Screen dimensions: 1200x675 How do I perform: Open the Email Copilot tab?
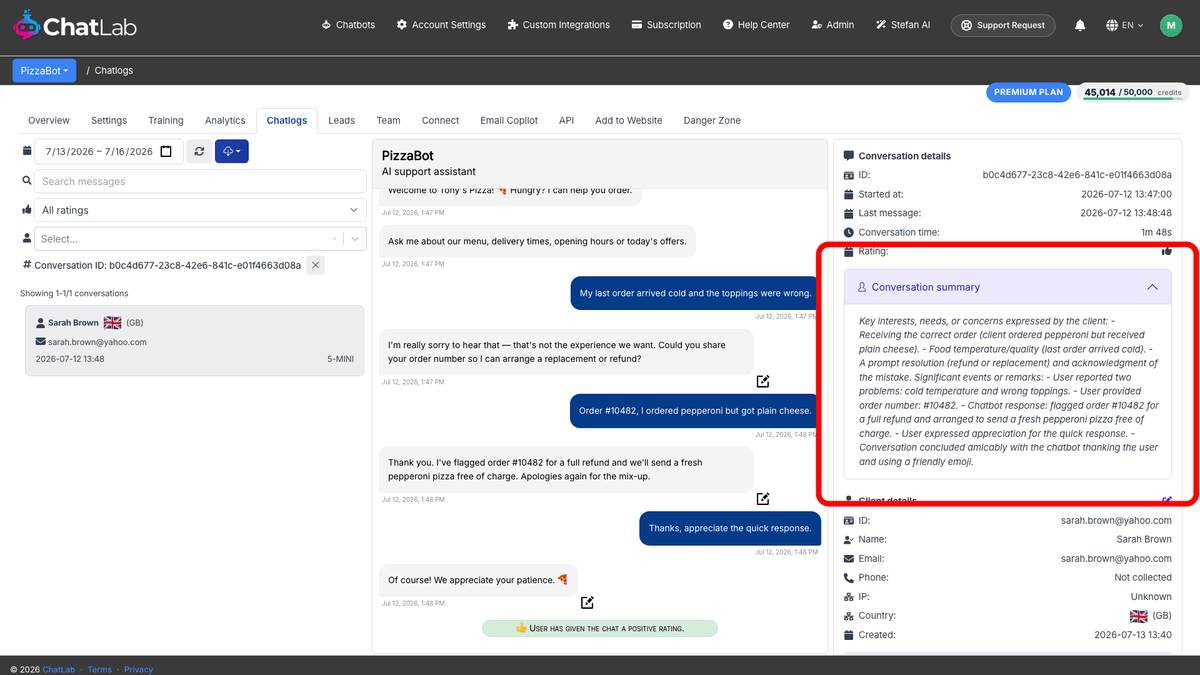pos(509,120)
